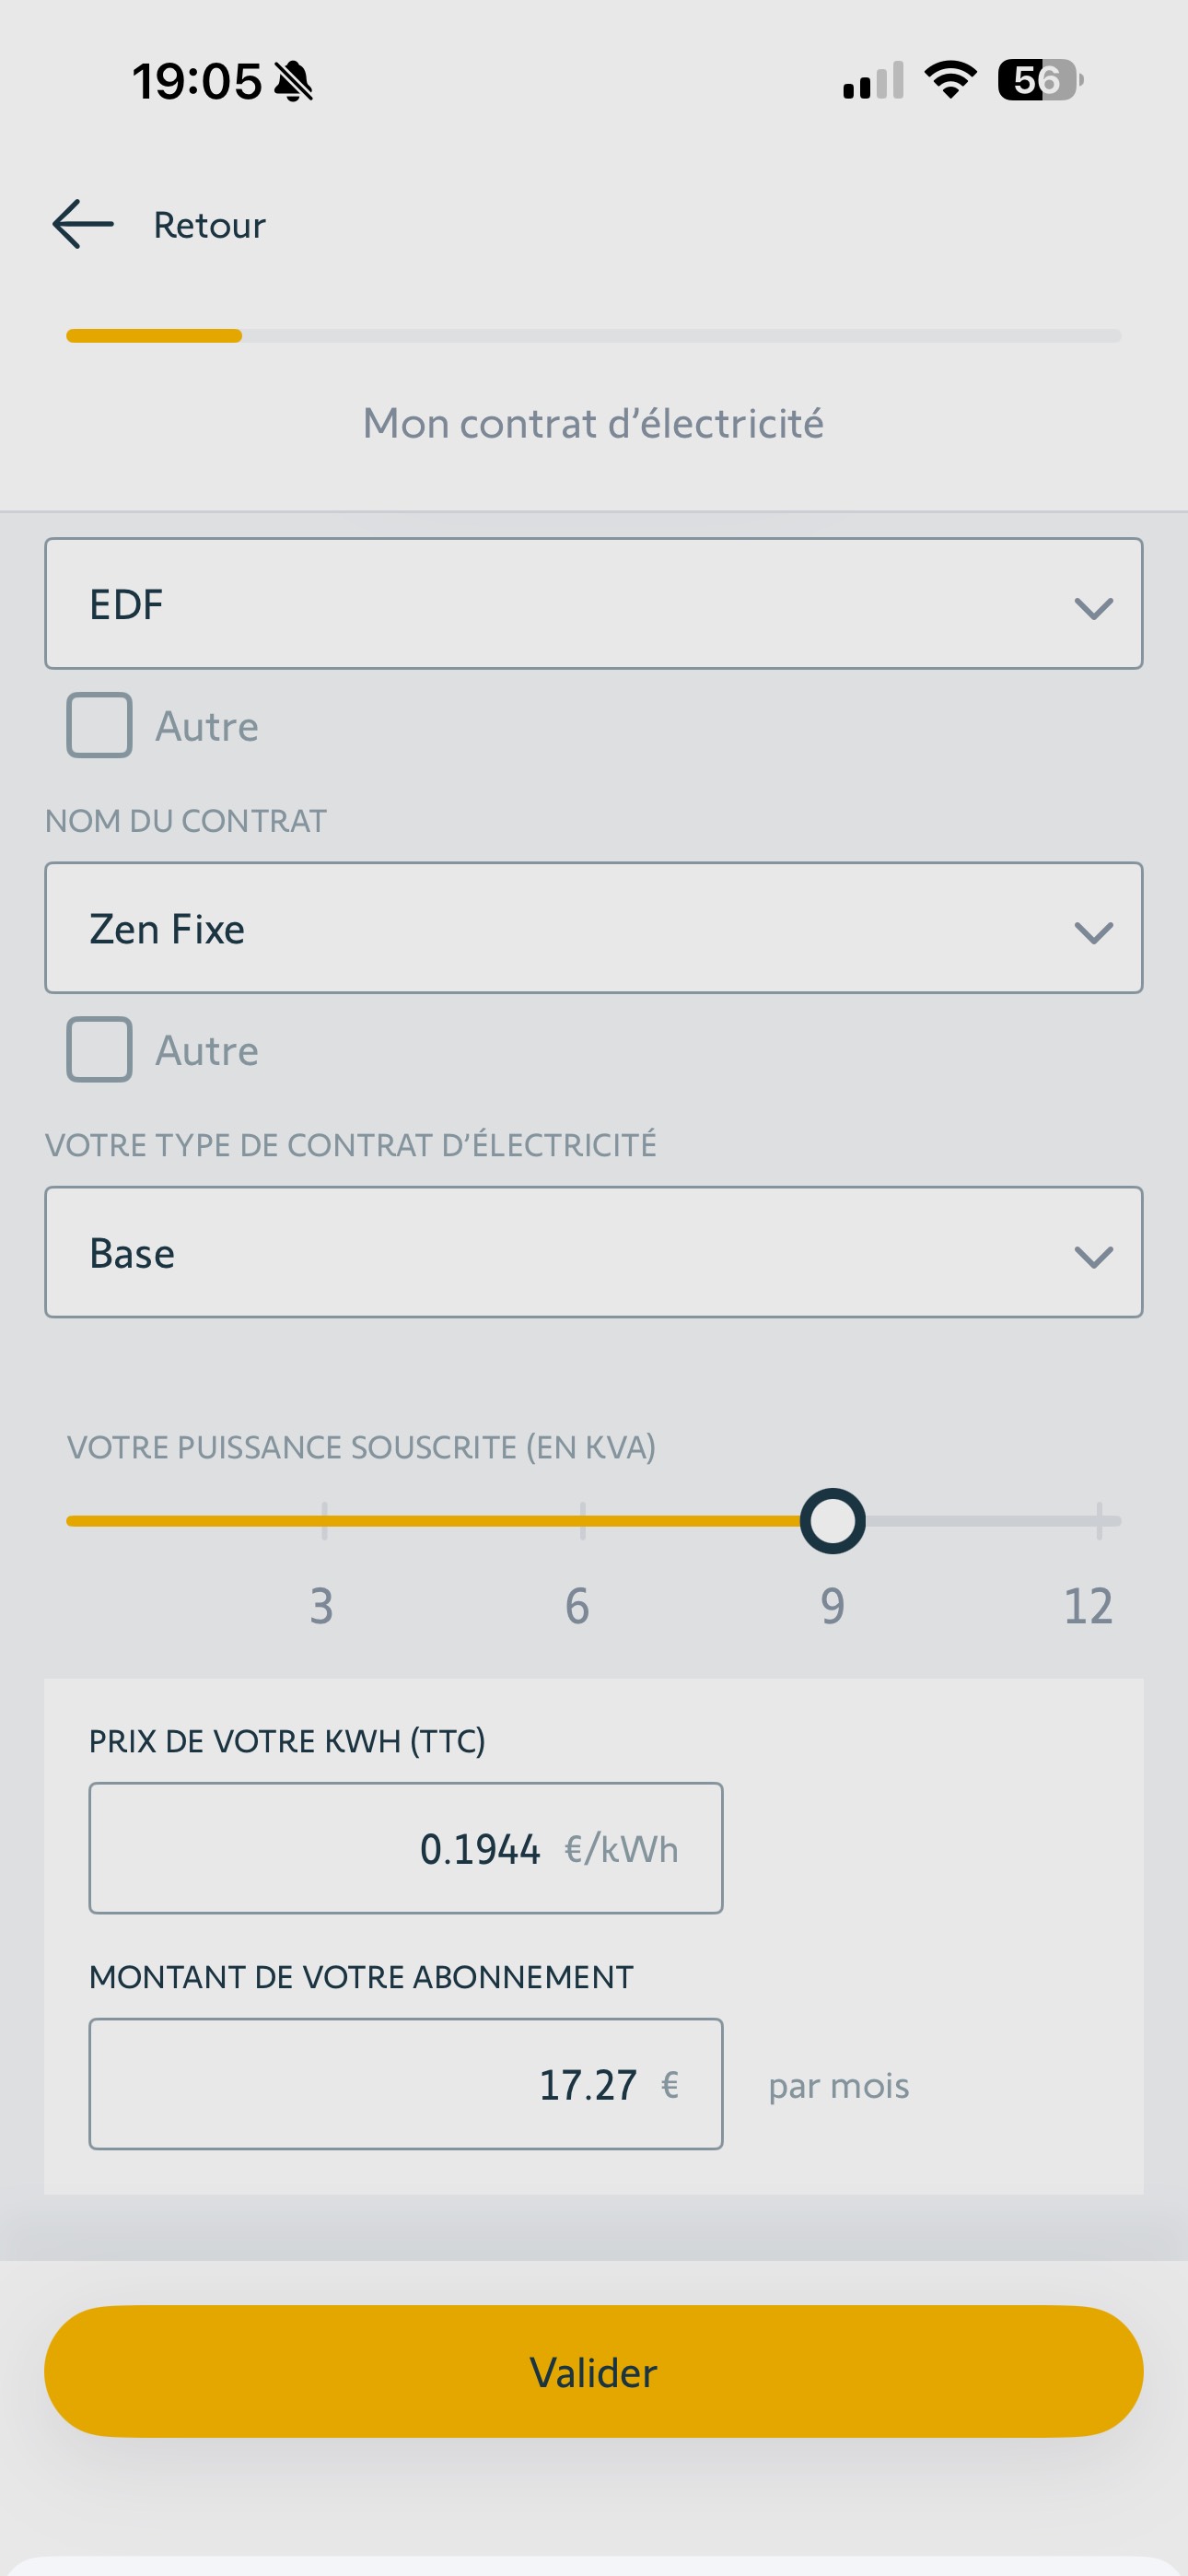The height and width of the screenshot is (2576, 1188).
Task: Tick the Autre checkbox under EDF supplier
Action: click(x=99, y=725)
